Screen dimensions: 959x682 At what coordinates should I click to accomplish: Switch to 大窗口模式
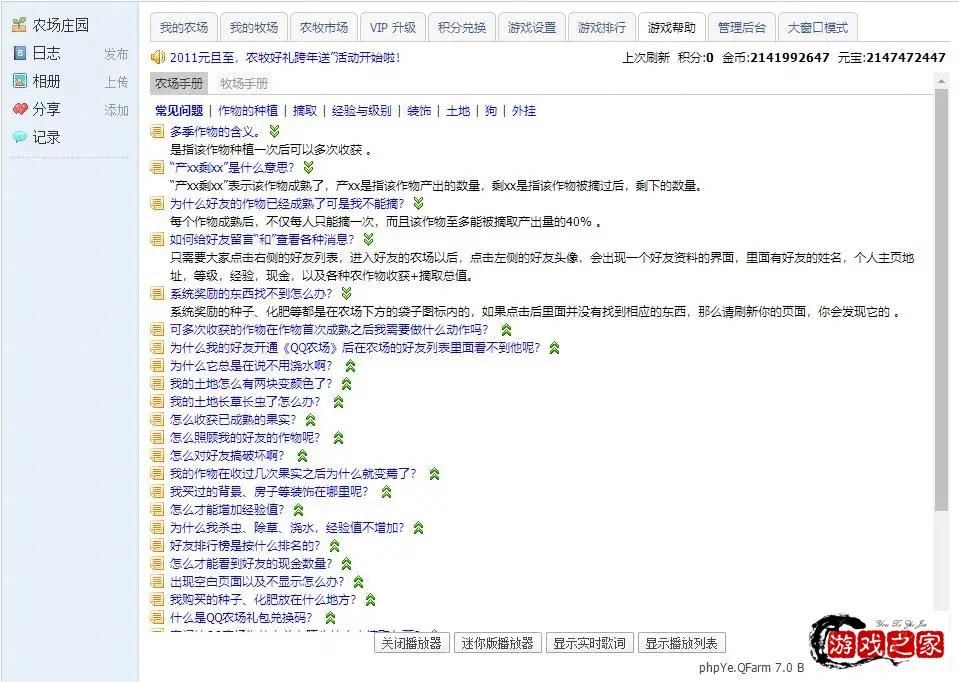[818, 27]
